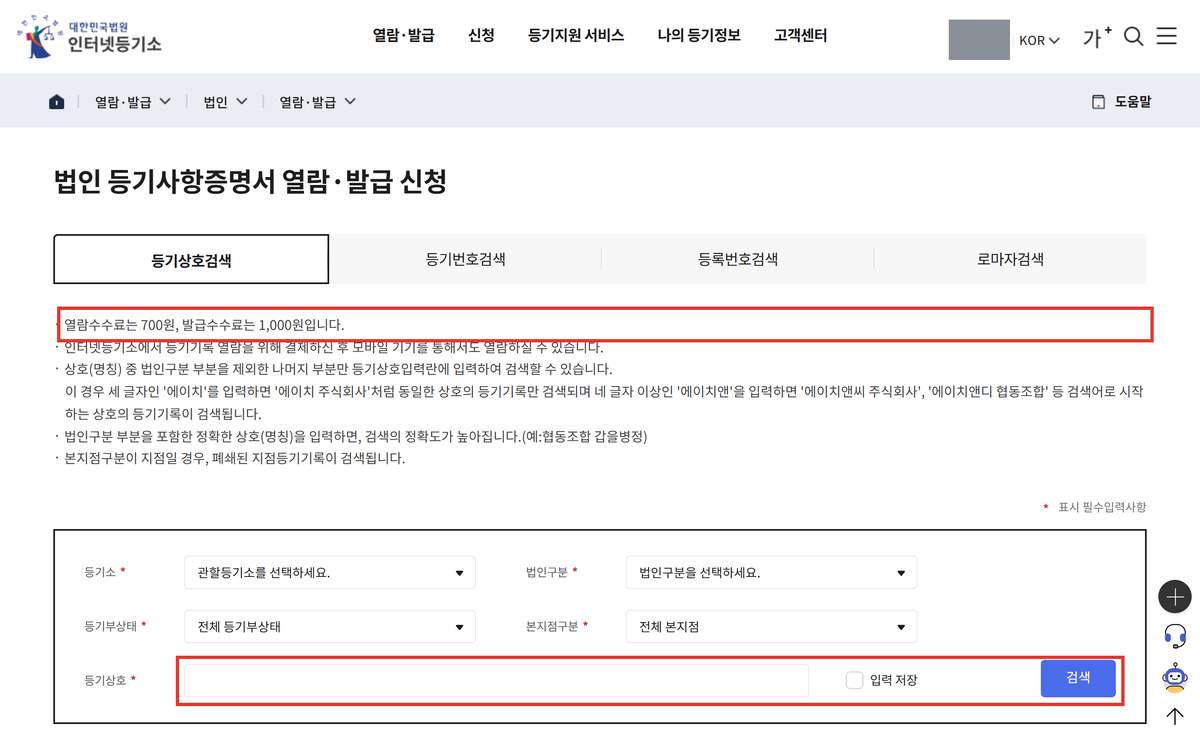Open the 법인구분을 선택하세요 dropdown
1200x729 pixels.
[x=771, y=573]
